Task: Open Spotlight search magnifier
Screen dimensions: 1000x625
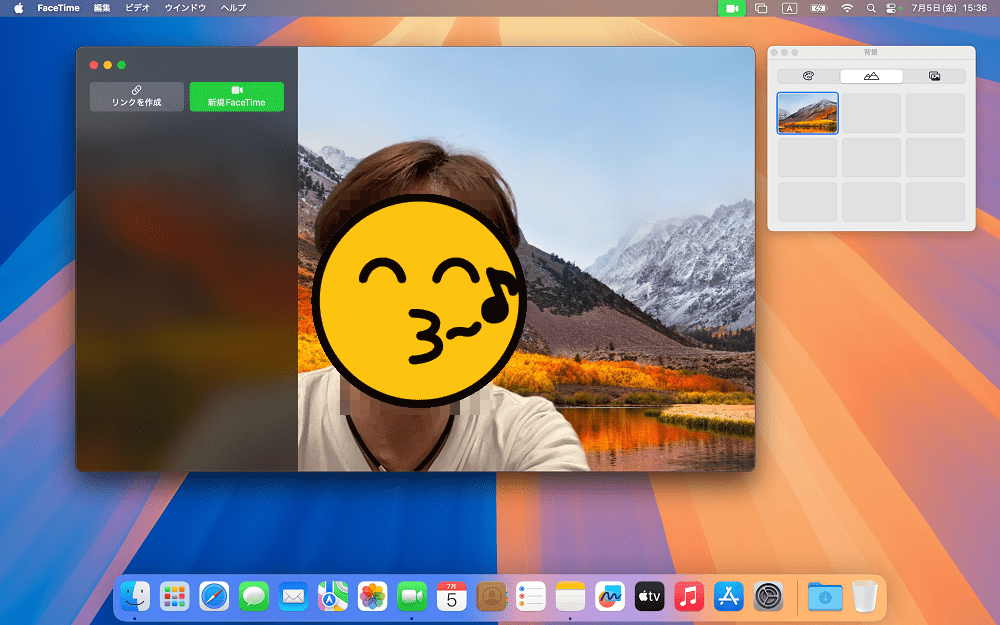Action: tap(871, 8)
